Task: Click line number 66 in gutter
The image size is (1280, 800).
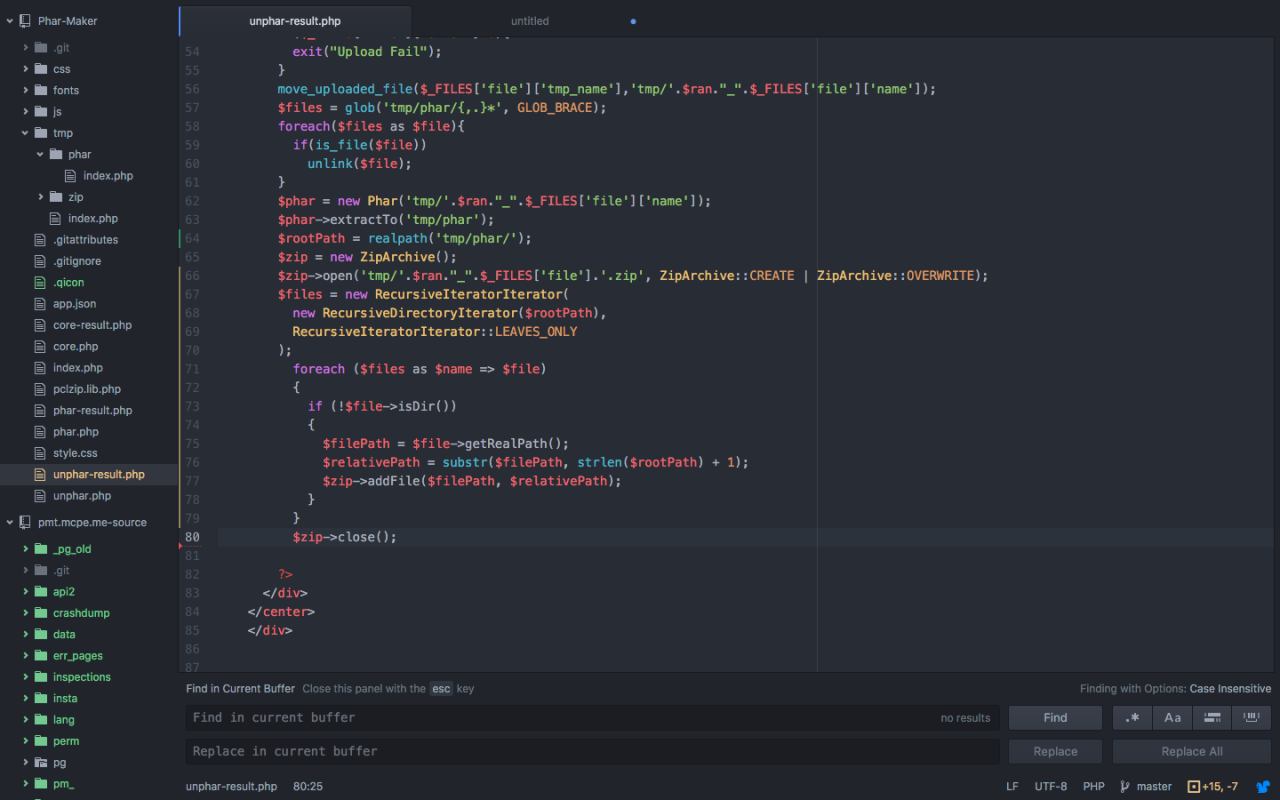Action: [192, 276]
